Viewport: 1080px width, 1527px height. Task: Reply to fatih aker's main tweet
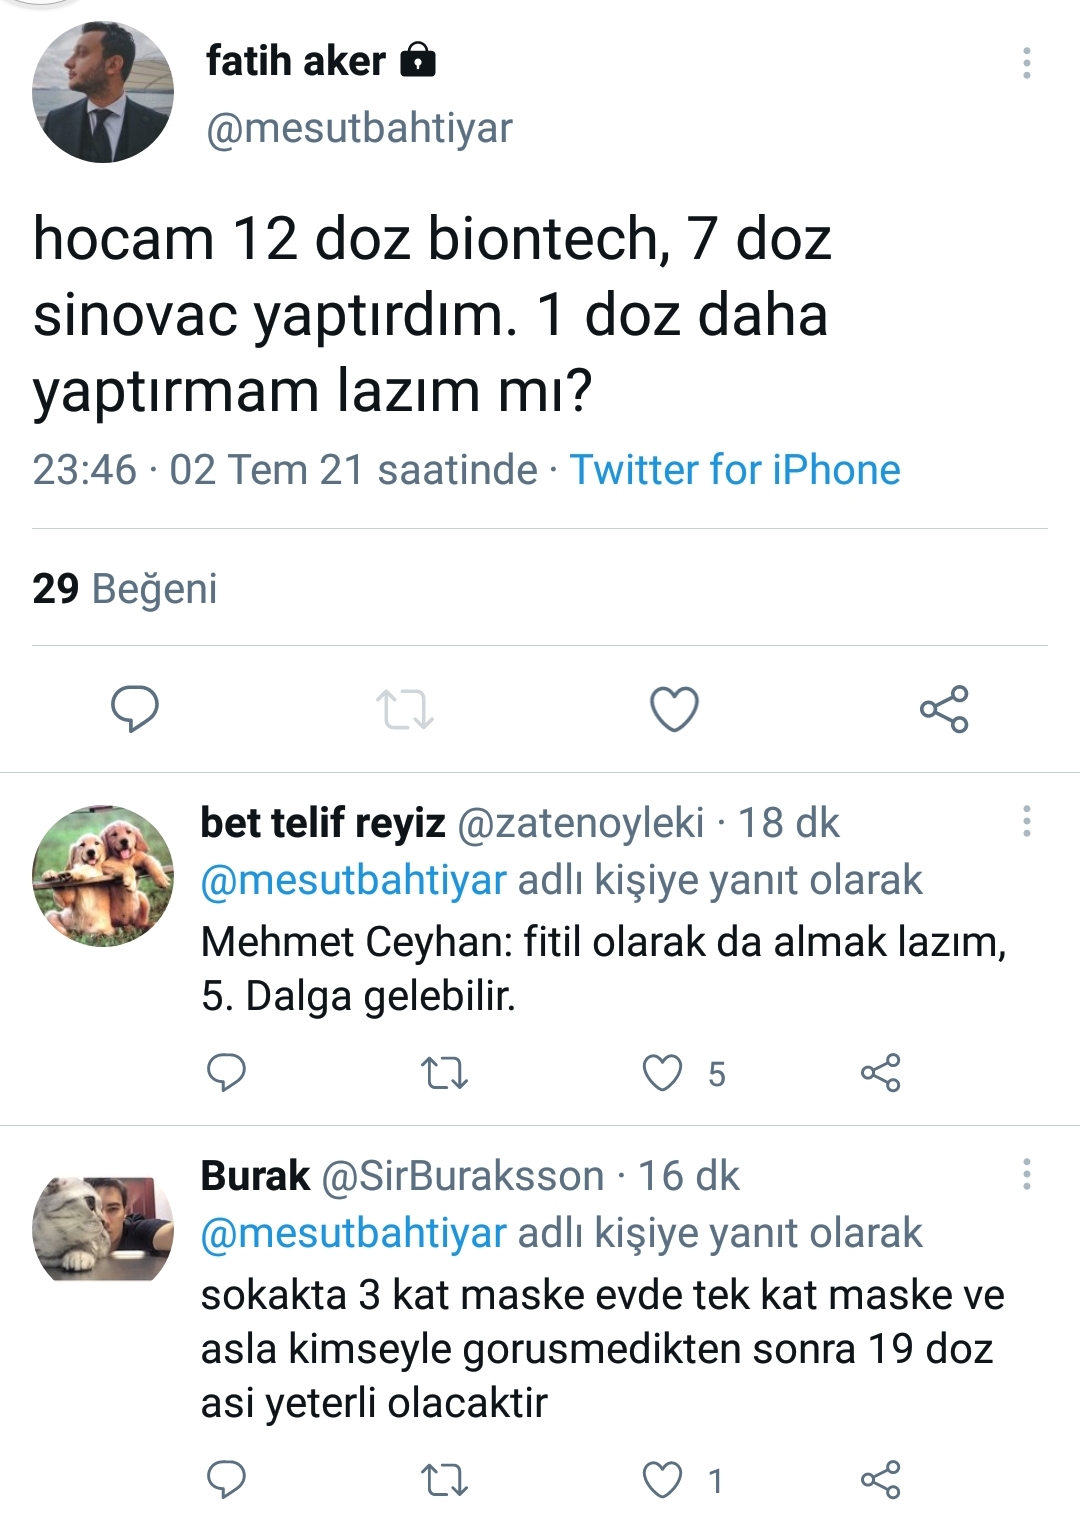134,709
